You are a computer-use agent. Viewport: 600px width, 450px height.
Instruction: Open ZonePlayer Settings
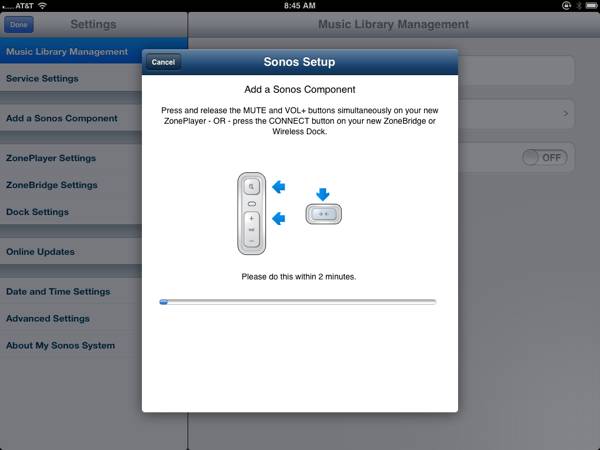tap(71, 158)
